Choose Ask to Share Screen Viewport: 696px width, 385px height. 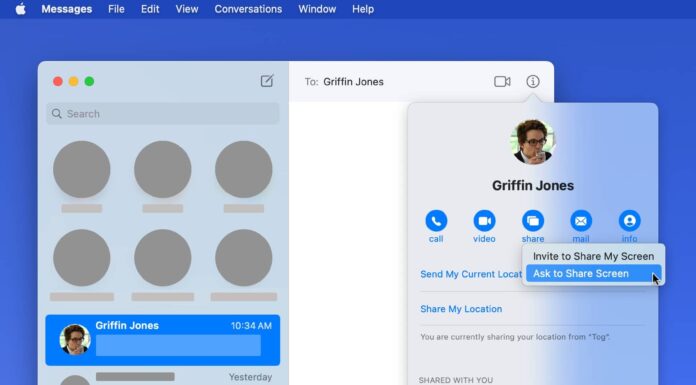tap(593, 274)
